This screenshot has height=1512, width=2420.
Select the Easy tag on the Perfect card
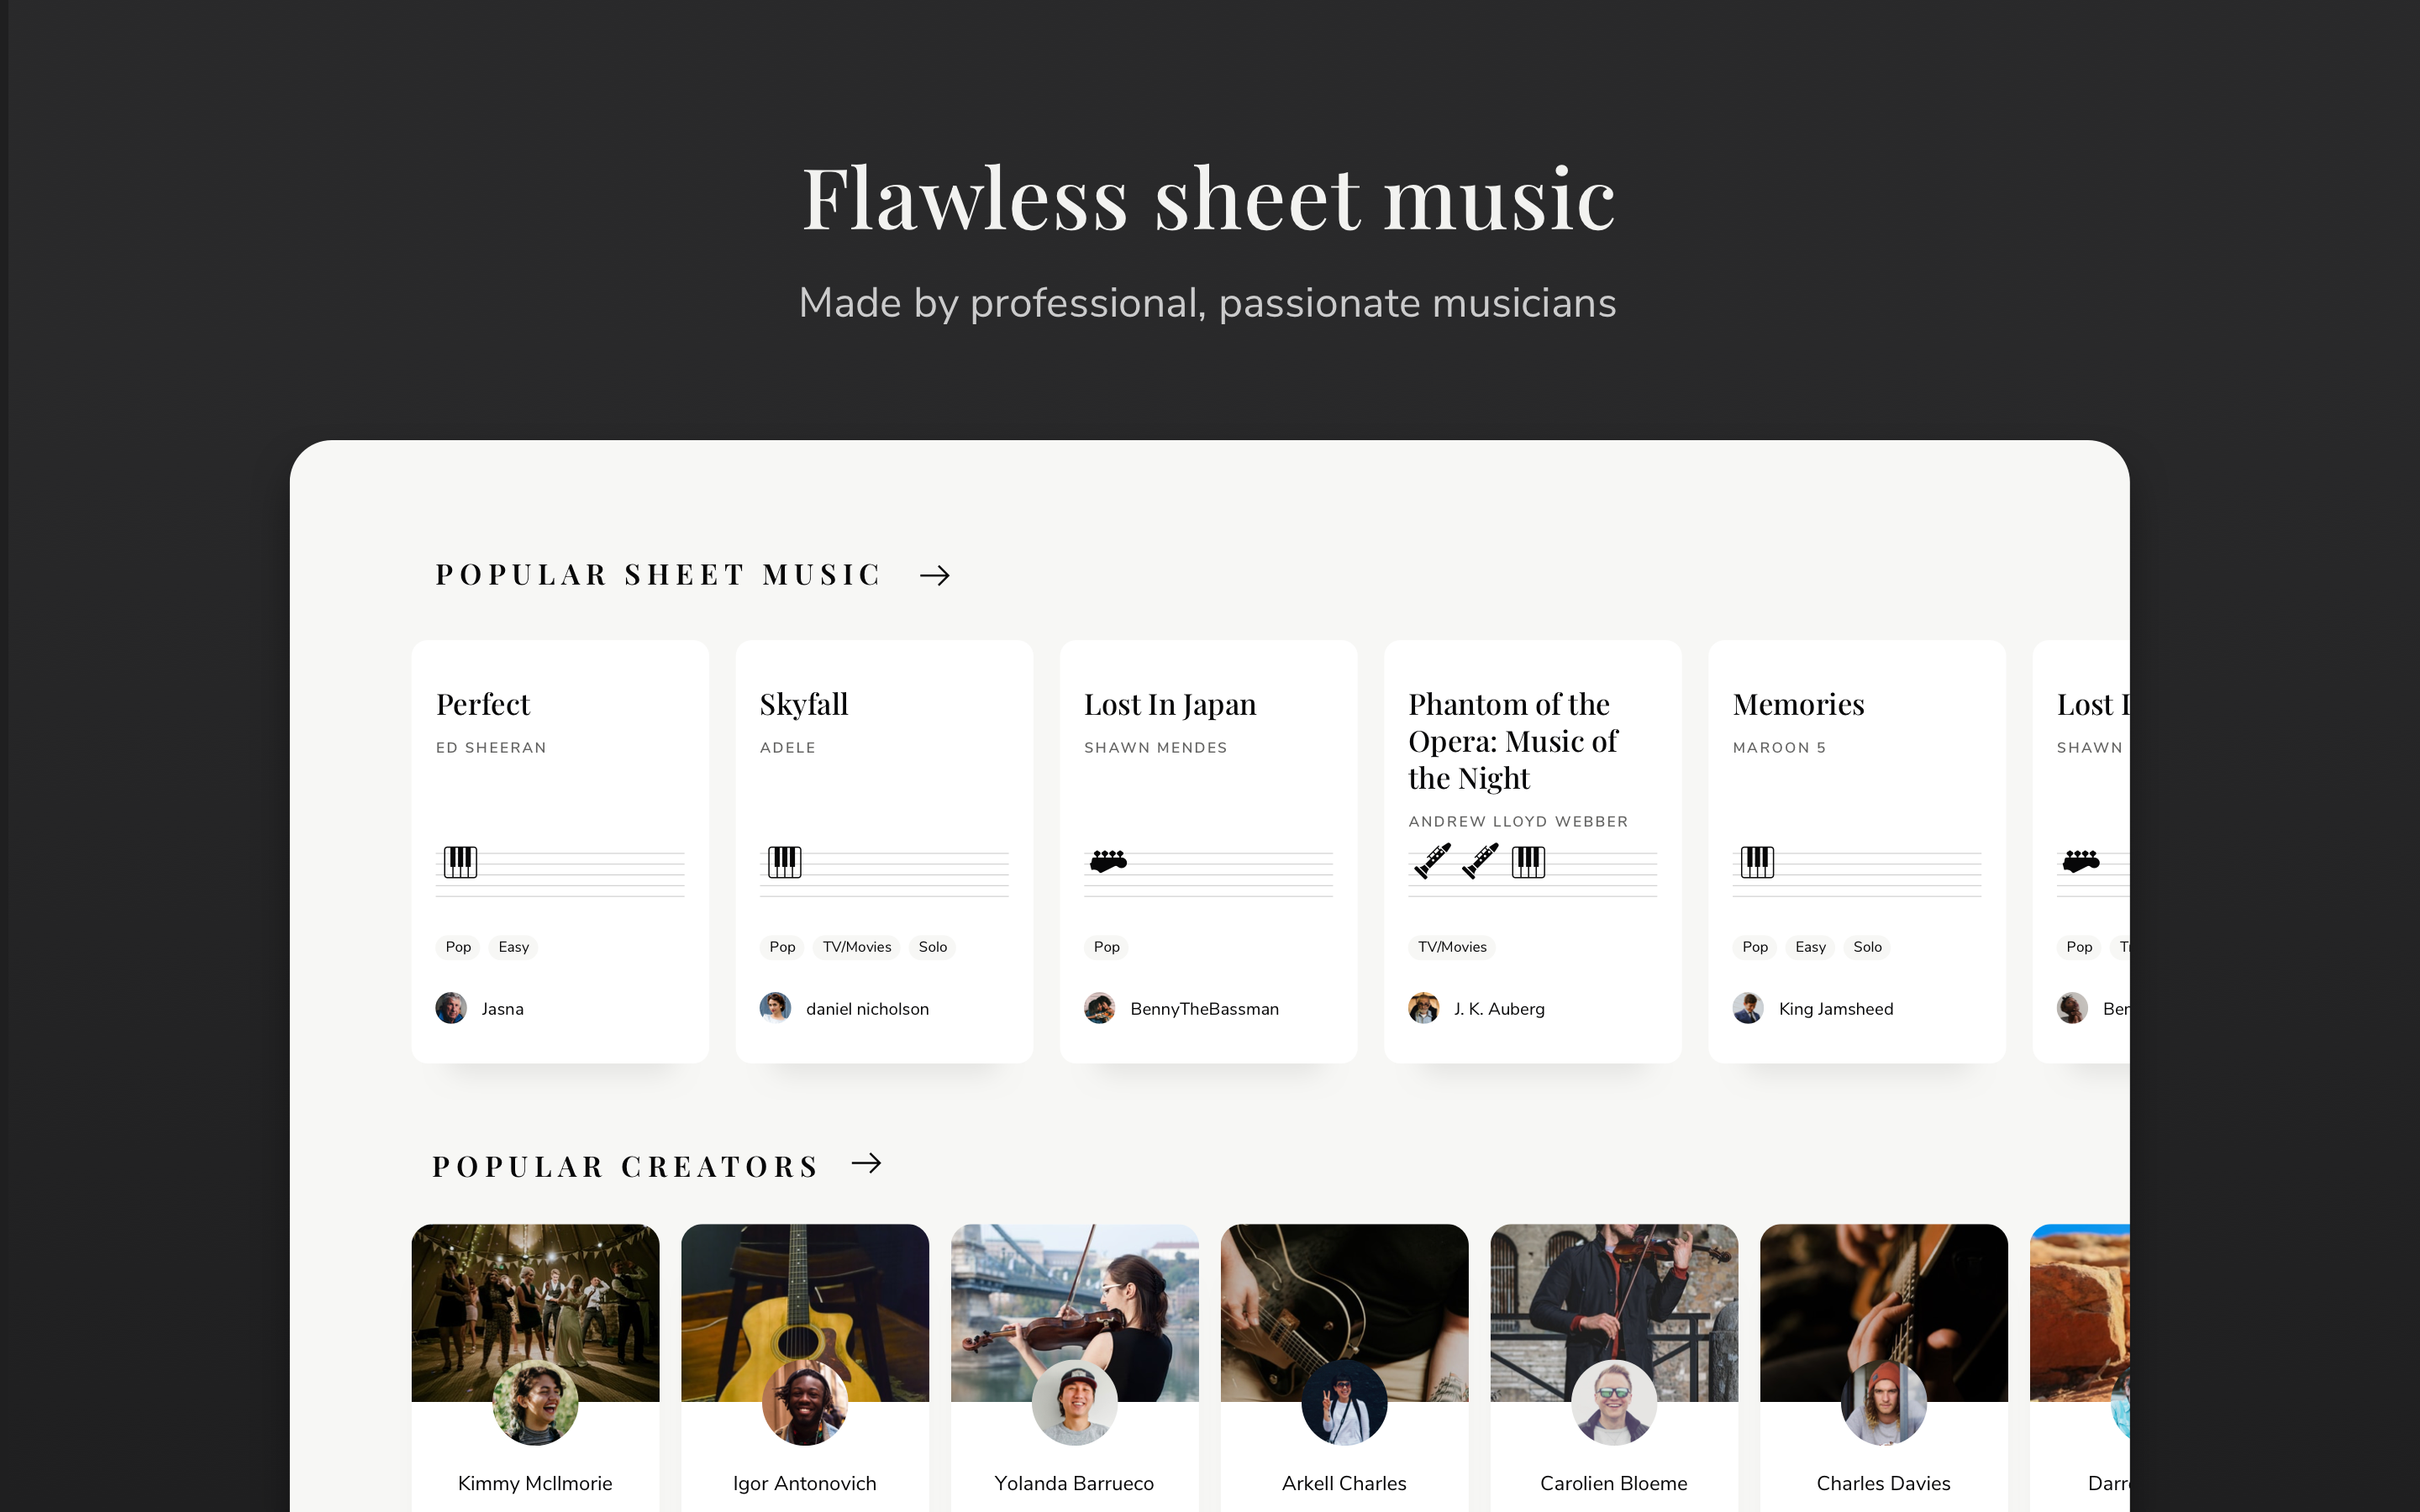coord(513,947)
